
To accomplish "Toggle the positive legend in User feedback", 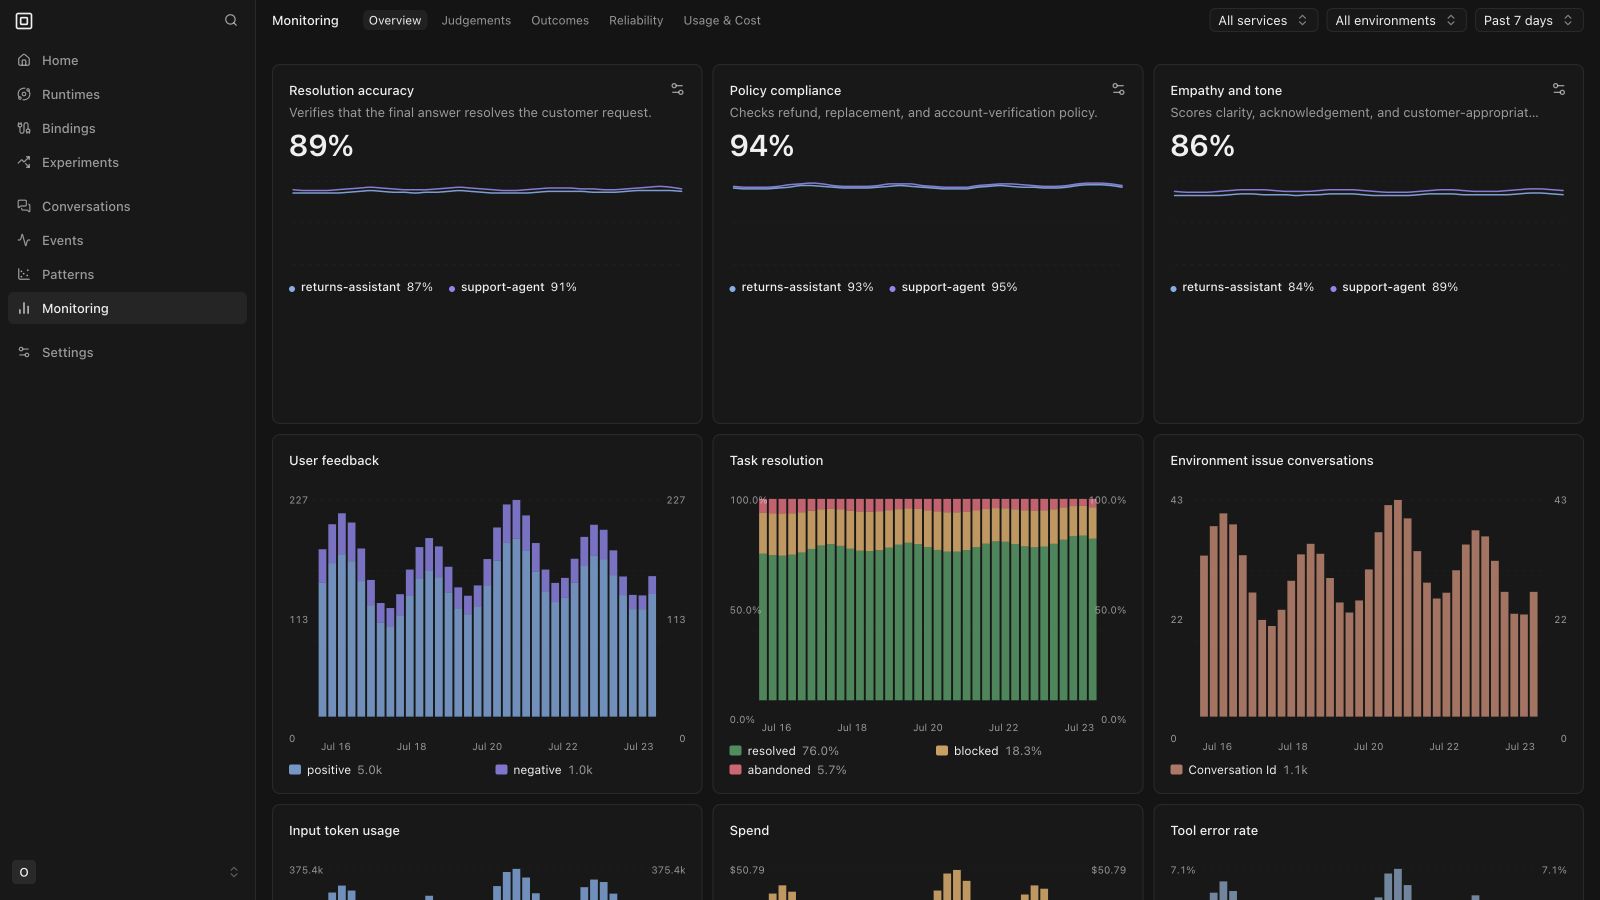I will point(336,770).
